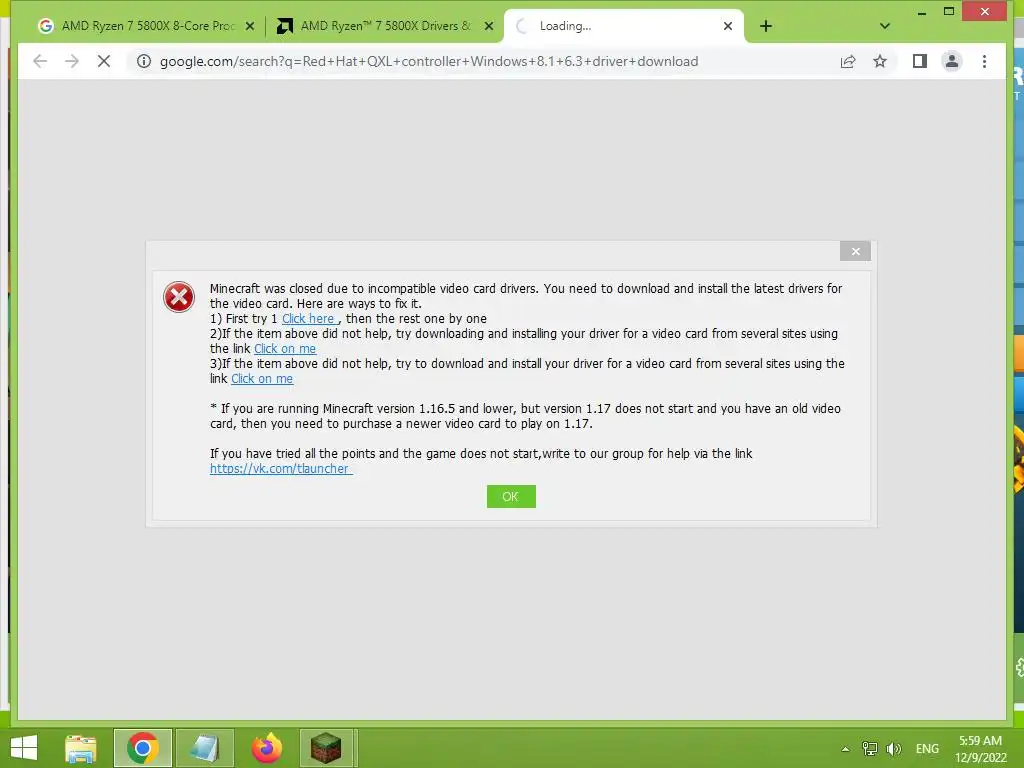Open a new Chrome tab

click(766, 26)
